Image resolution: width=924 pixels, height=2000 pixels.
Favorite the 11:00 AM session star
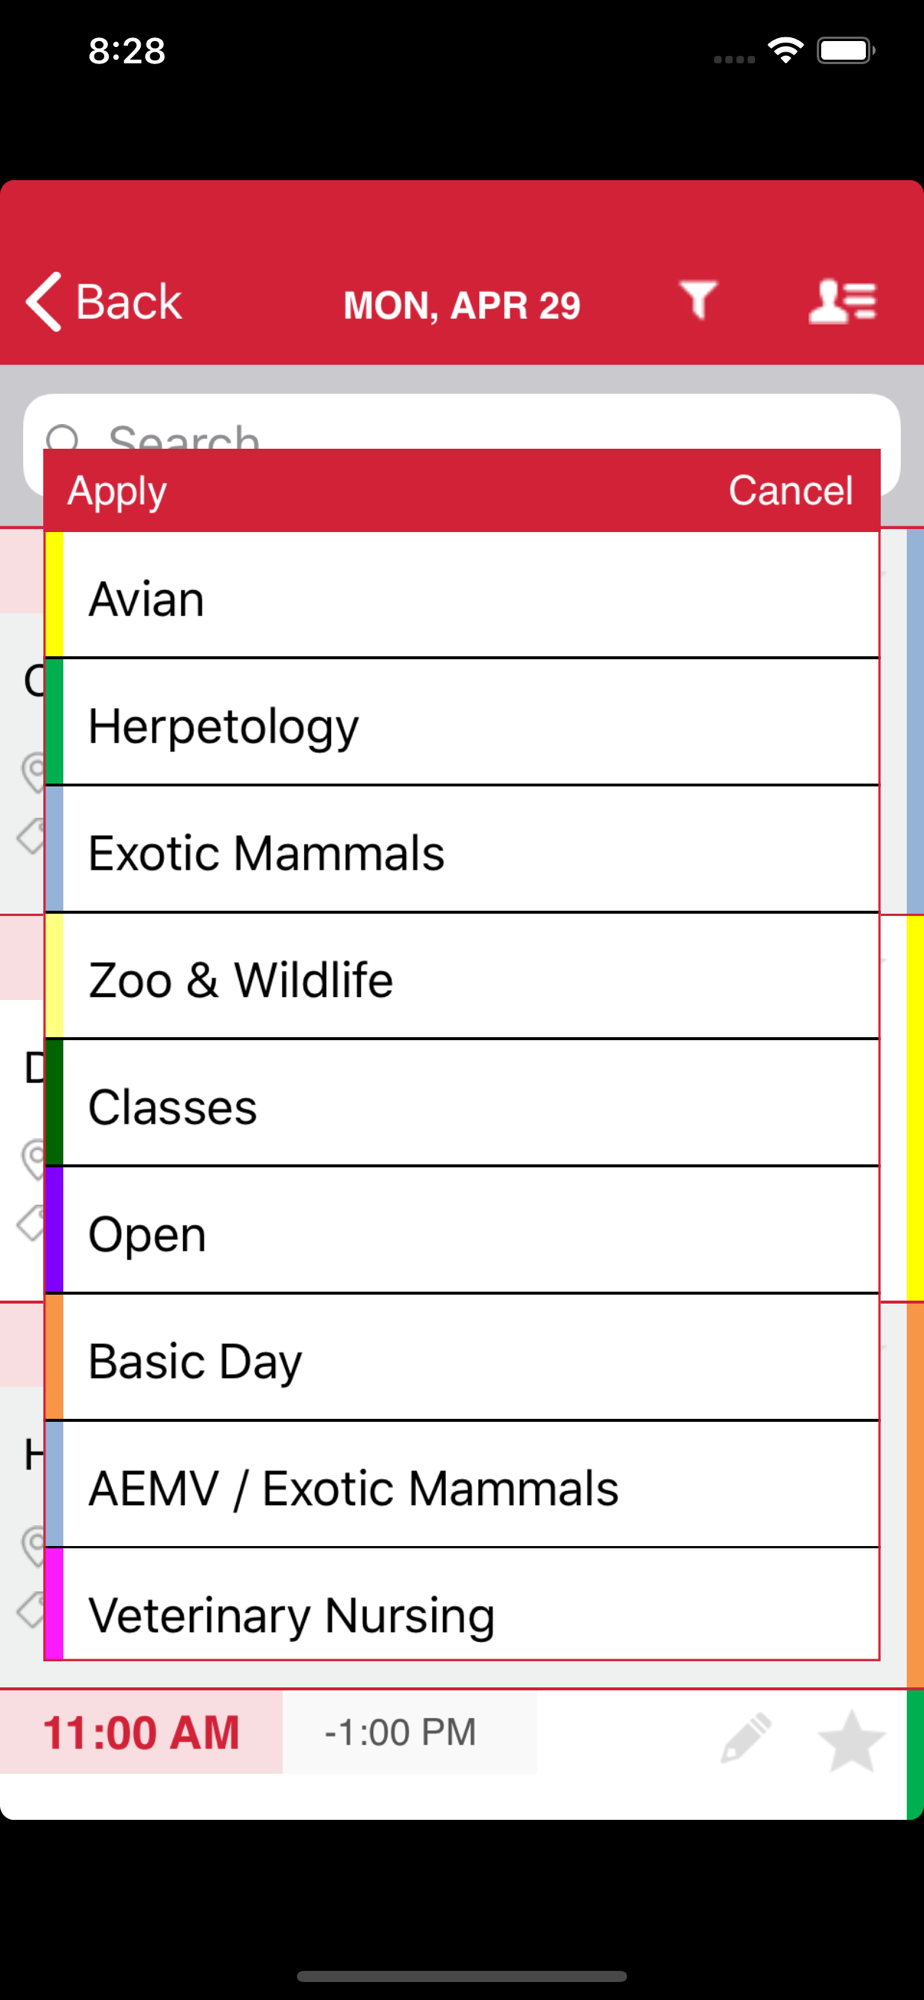point(851,1741)
